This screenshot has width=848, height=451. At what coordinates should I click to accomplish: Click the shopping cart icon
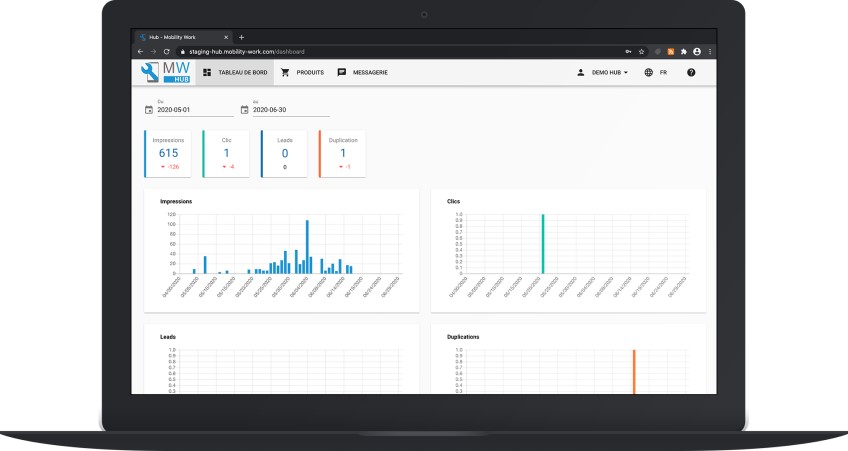285,72
